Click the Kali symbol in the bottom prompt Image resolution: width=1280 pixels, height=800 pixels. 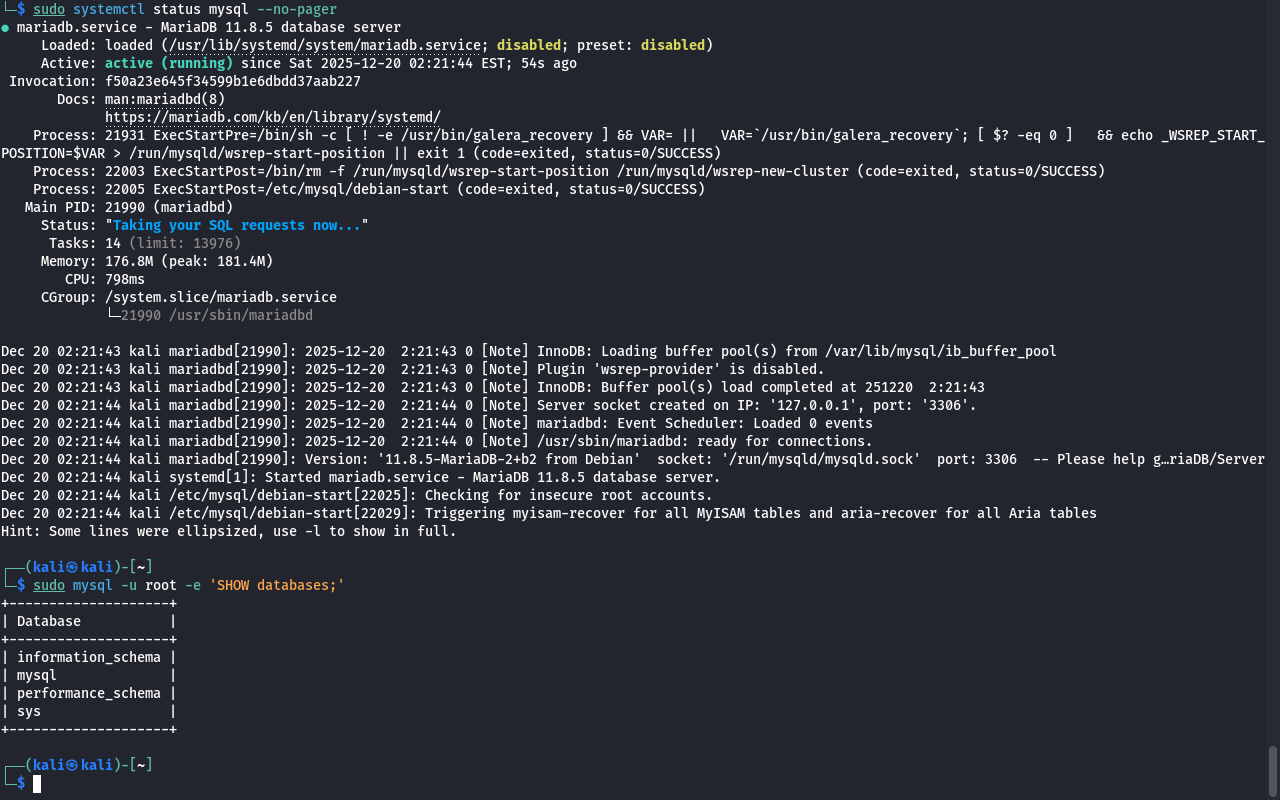pos(71,765)
